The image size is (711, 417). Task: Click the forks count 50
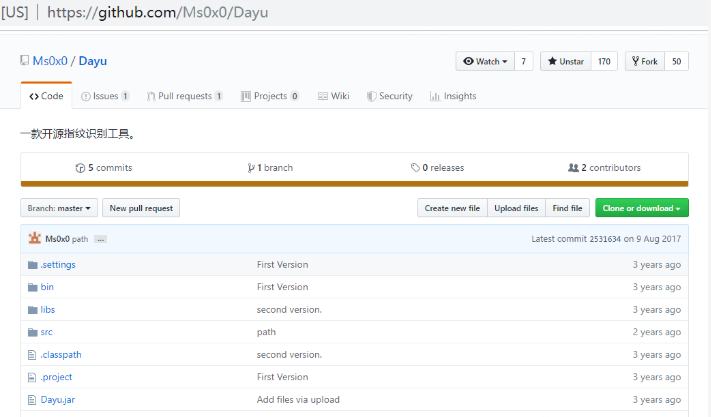[677, 61]
